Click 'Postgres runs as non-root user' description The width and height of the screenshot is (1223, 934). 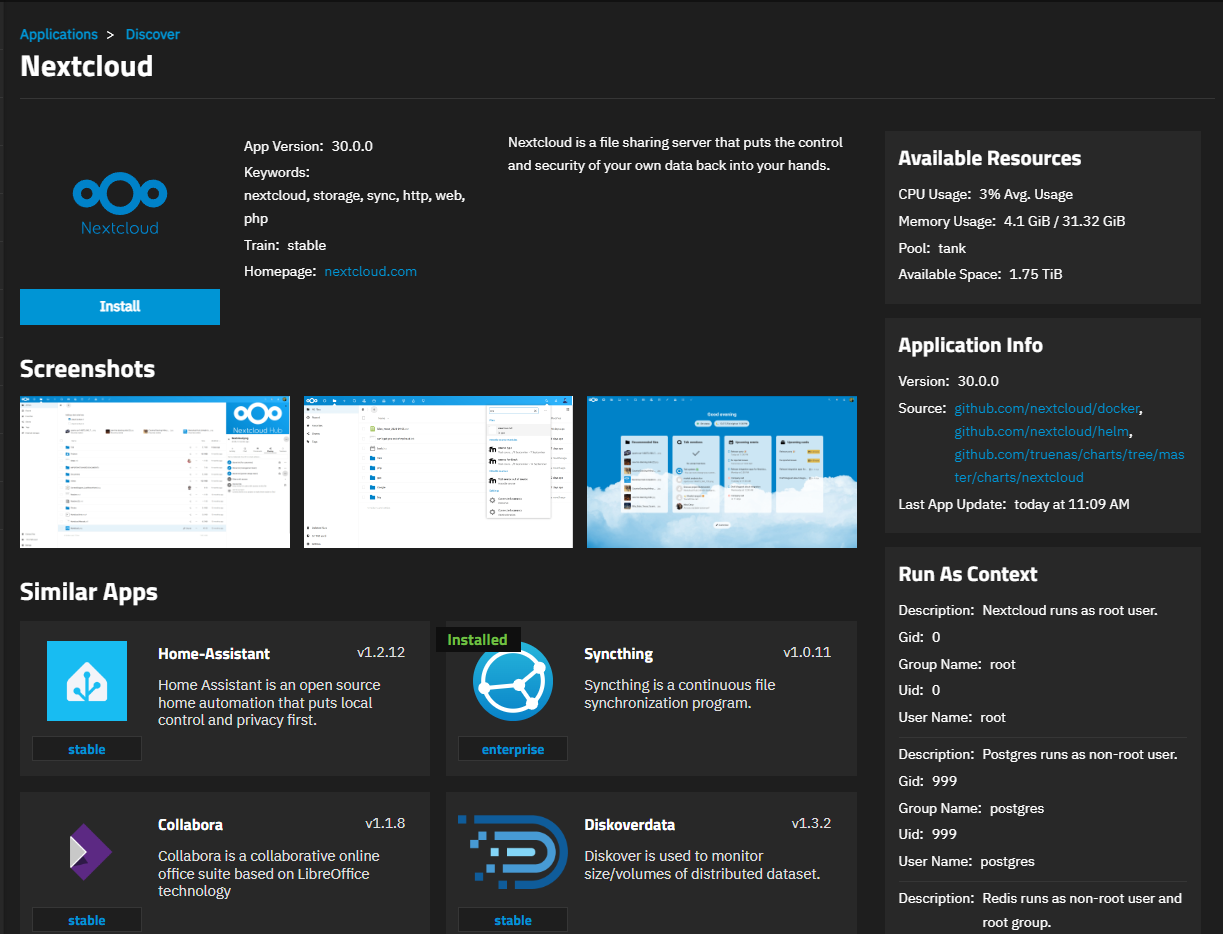coord(1080,754)
